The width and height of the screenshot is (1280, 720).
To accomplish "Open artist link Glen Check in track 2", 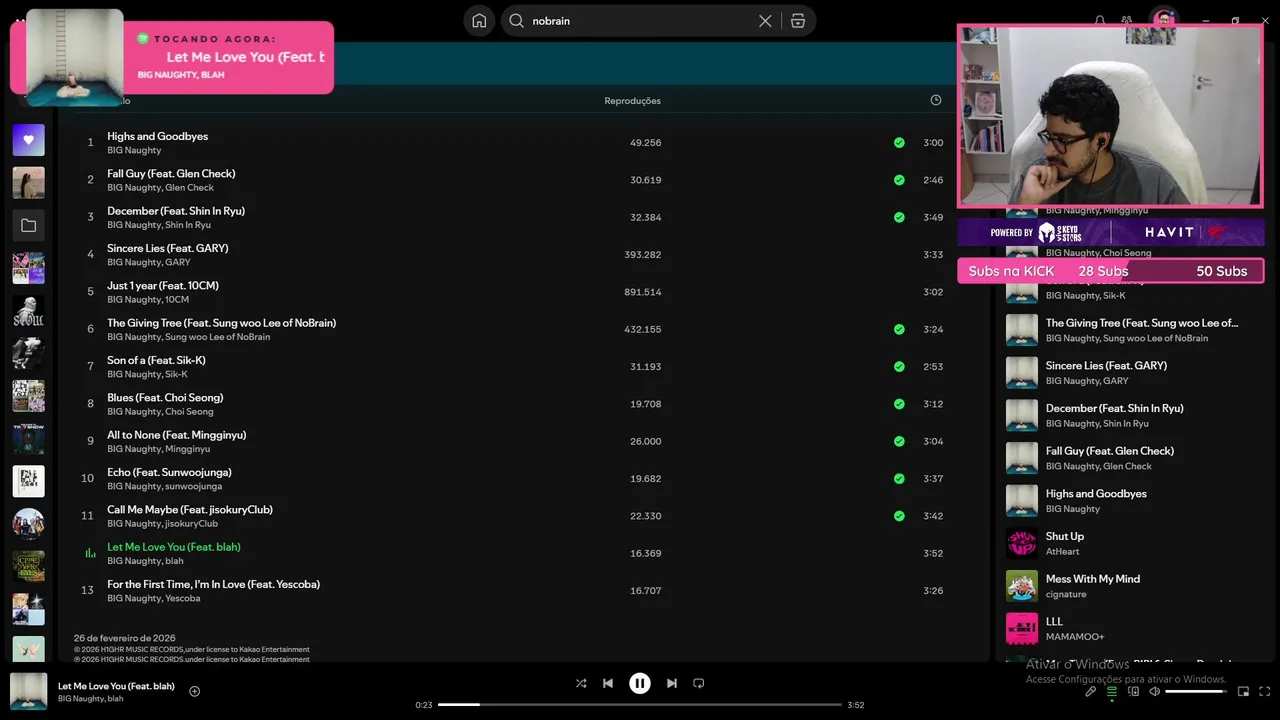I will pos(189,188).
